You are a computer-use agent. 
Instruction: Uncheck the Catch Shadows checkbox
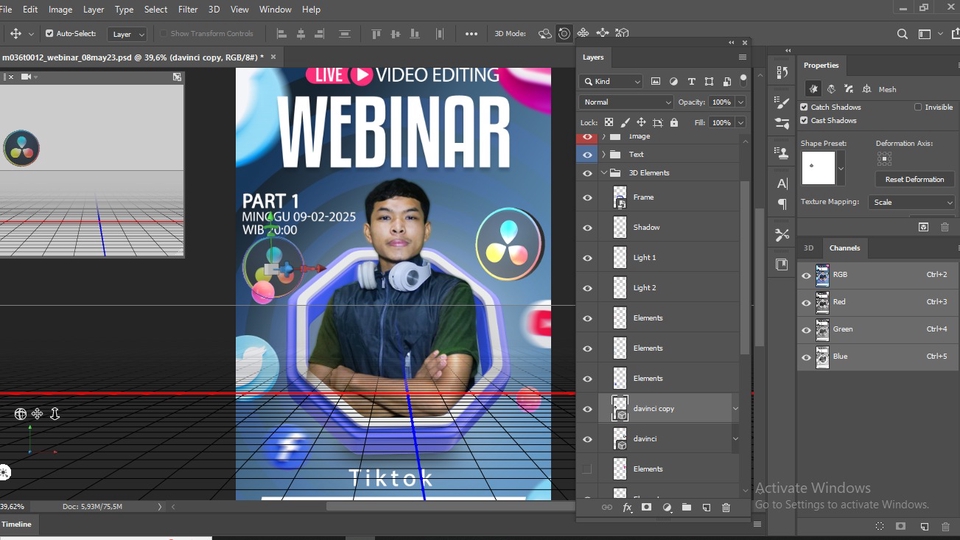(804, 107)
